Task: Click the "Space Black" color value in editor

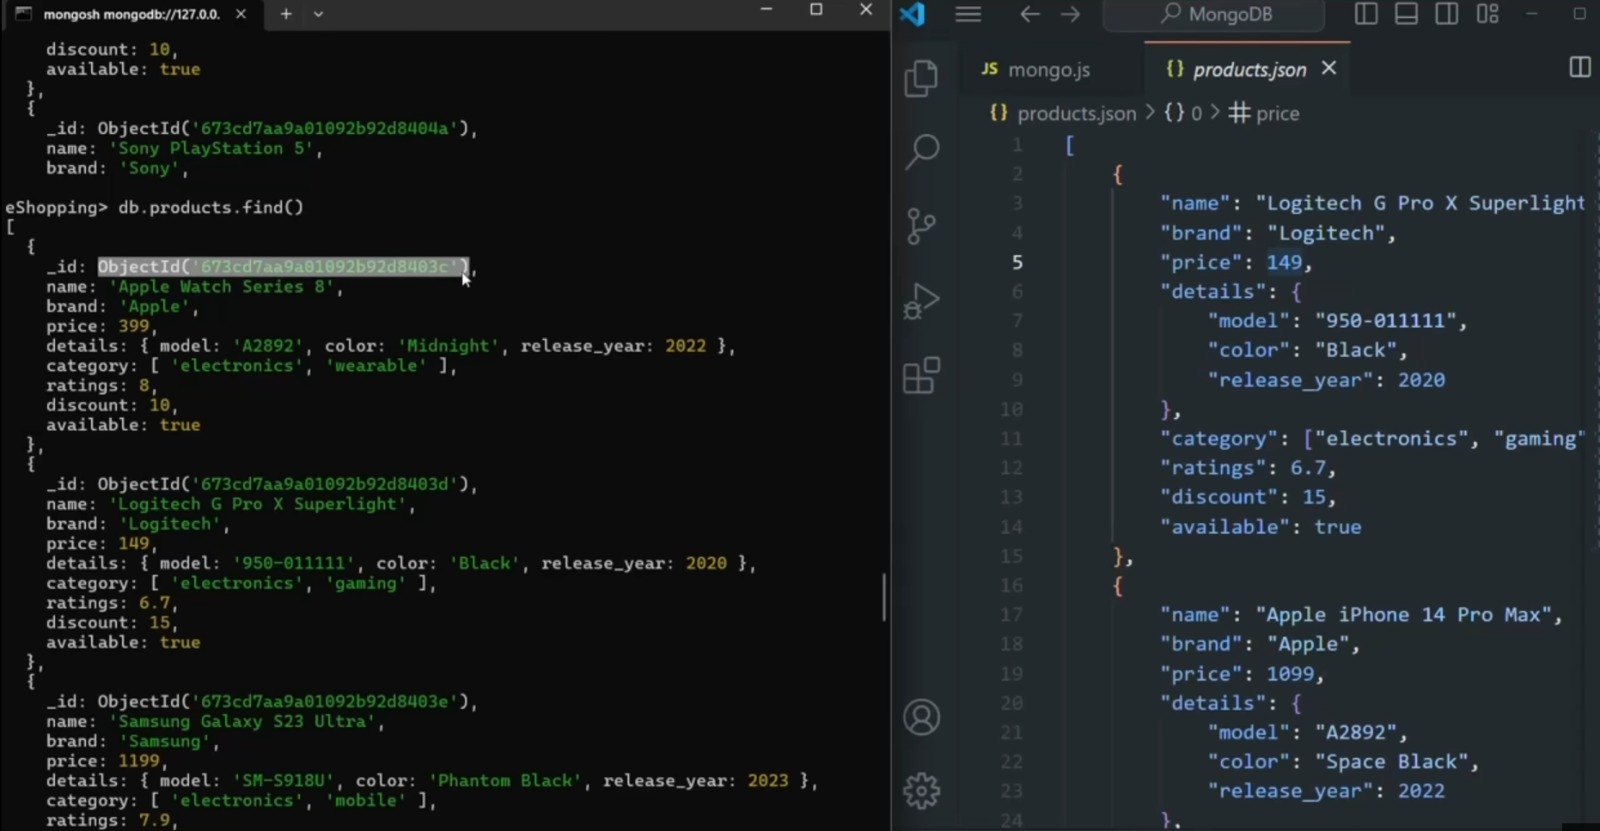Action: click(1391, 762)
